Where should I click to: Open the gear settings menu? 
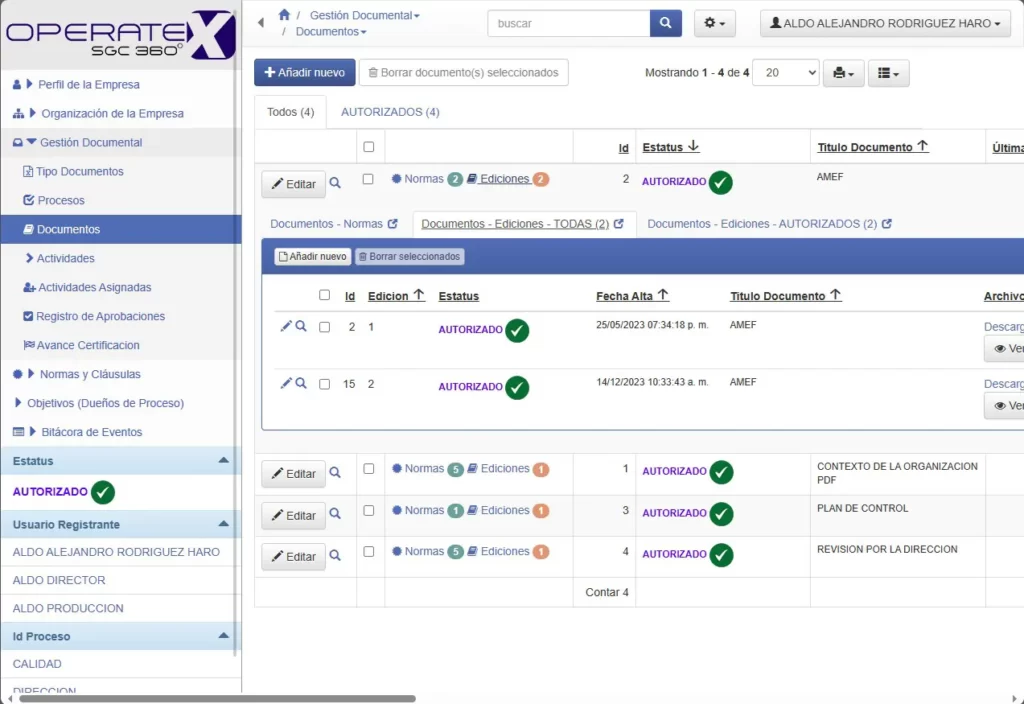(714, 23)
